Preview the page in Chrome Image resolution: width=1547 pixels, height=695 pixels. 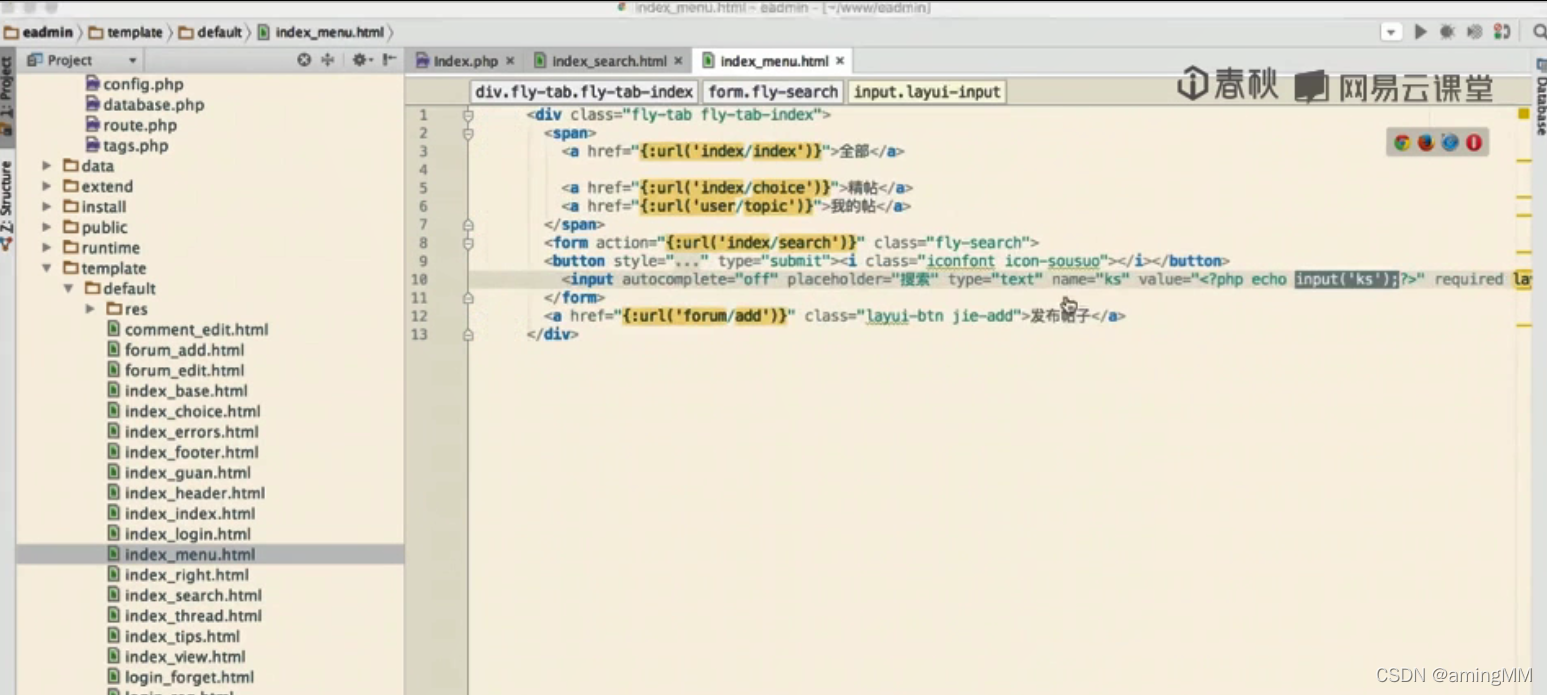[1402, 143]
